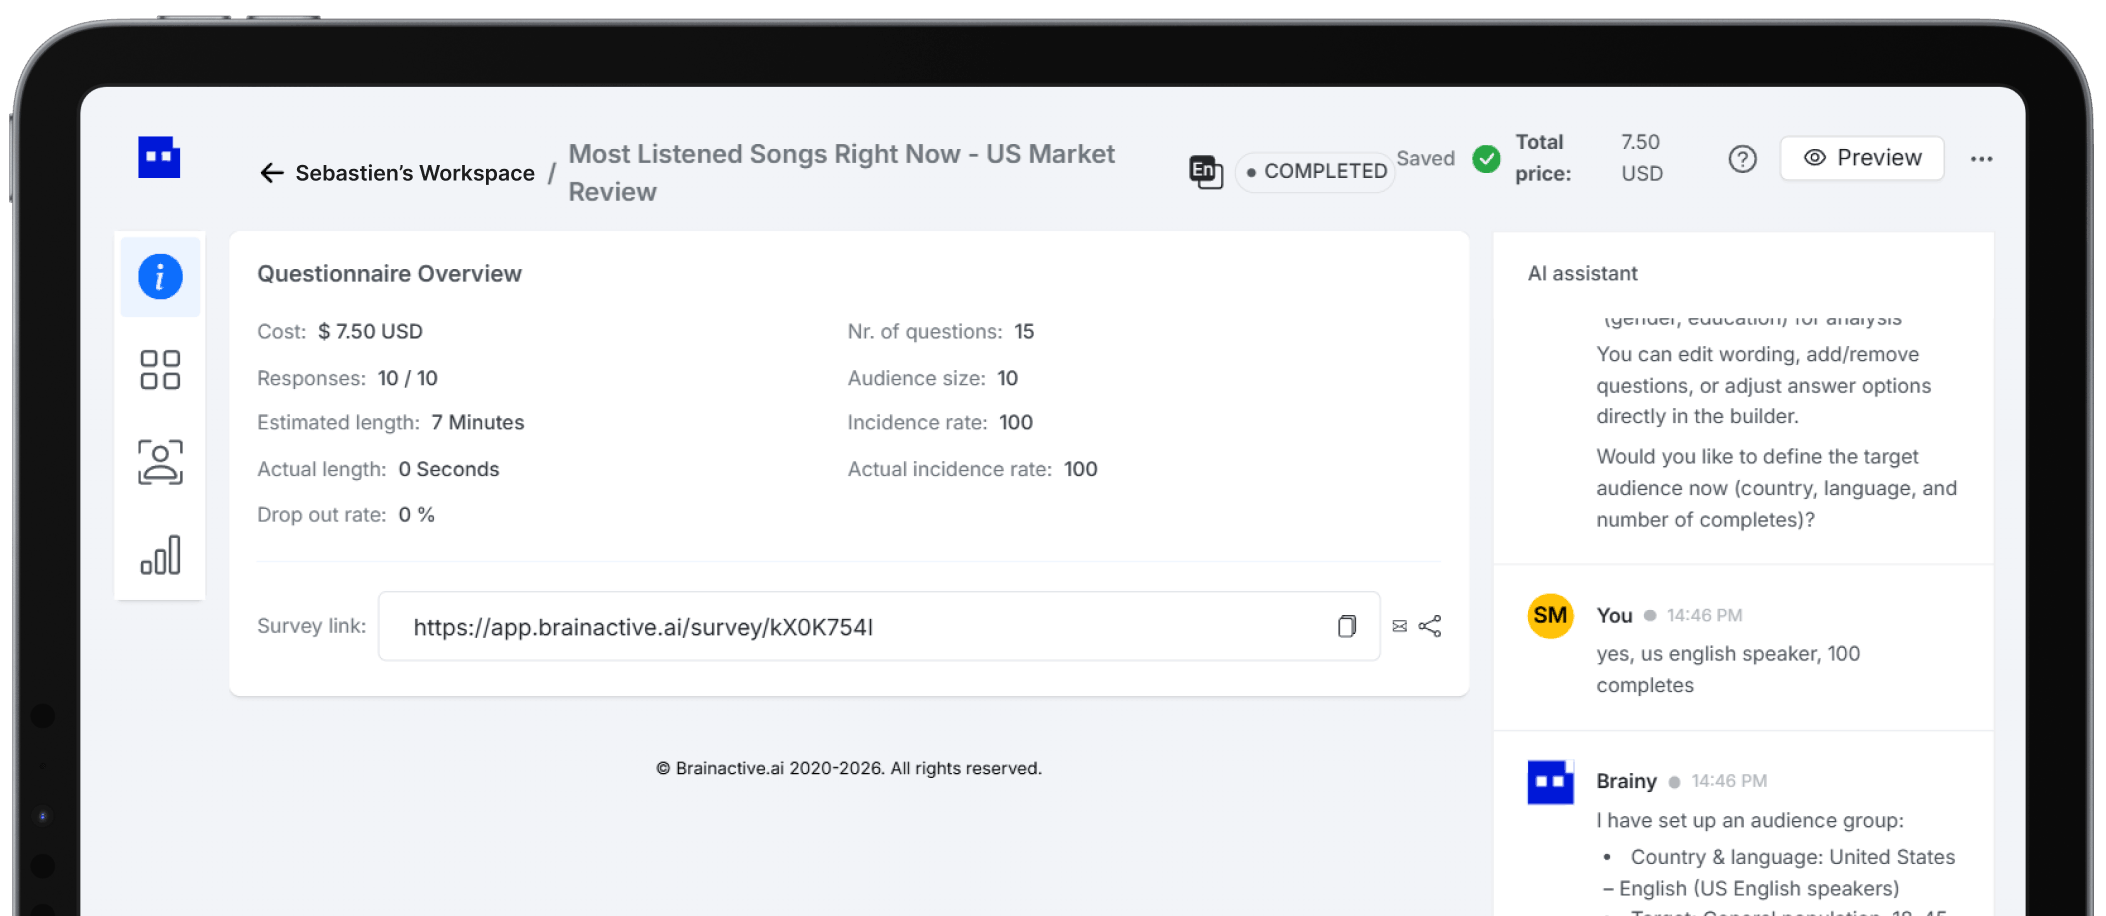
Task: Click the green Saved checkmark indicator
Action: pos(1486,159)
